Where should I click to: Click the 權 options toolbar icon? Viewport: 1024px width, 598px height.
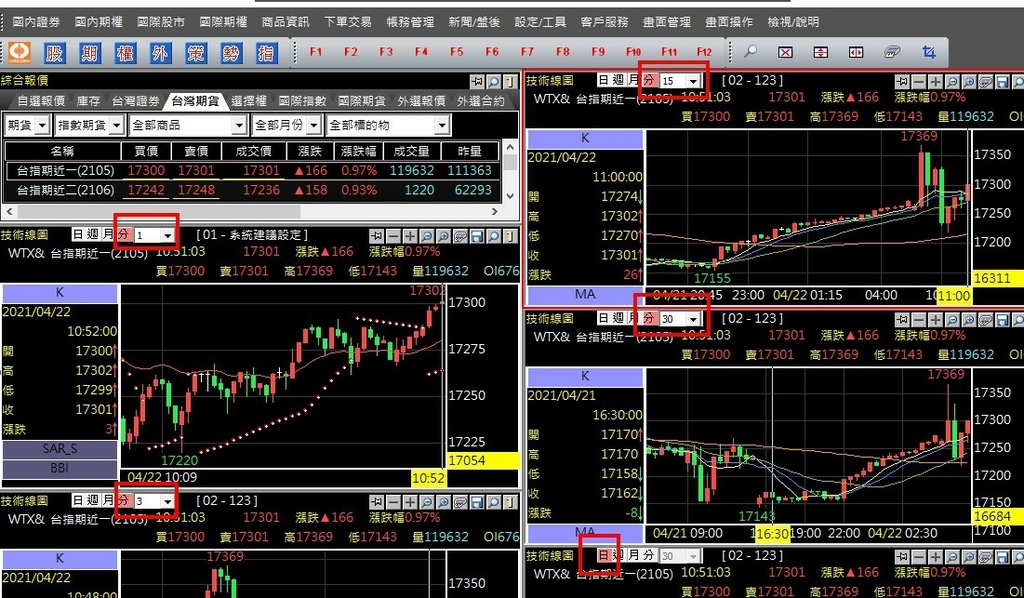pyautogui.click(x=125, y=52)
